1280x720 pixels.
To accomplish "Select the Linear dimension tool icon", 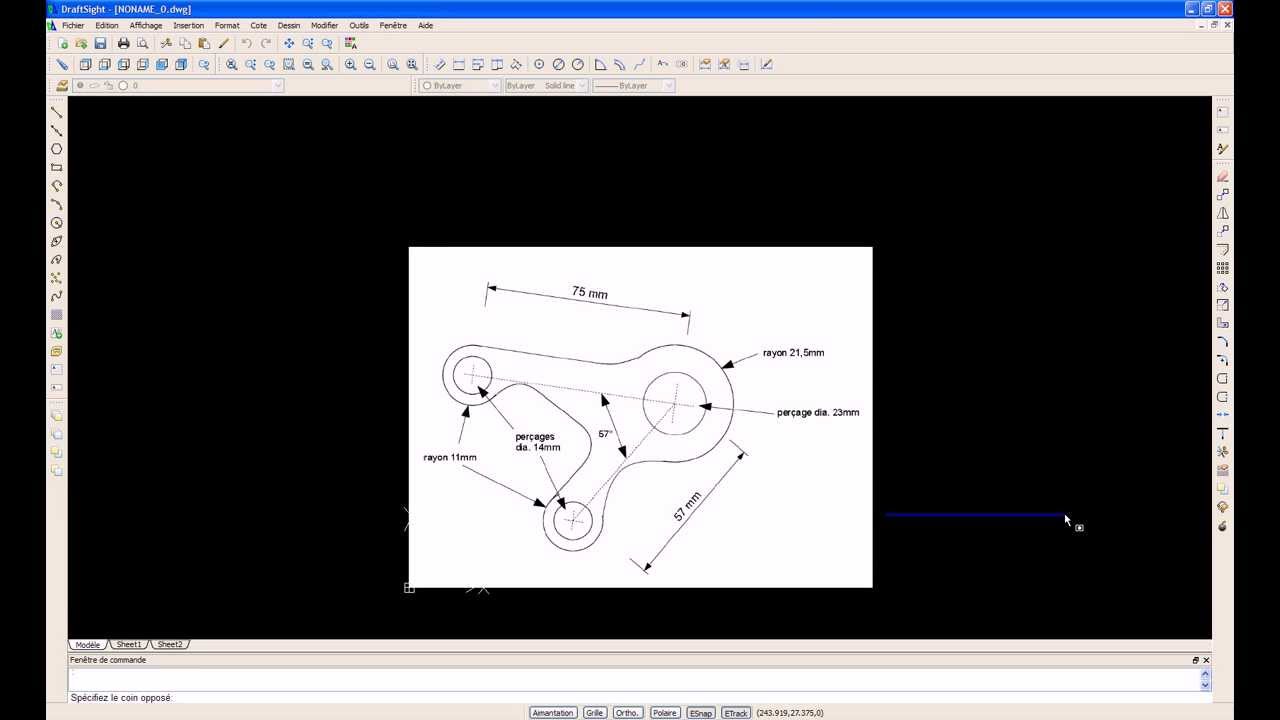I will tap(459, 64).
